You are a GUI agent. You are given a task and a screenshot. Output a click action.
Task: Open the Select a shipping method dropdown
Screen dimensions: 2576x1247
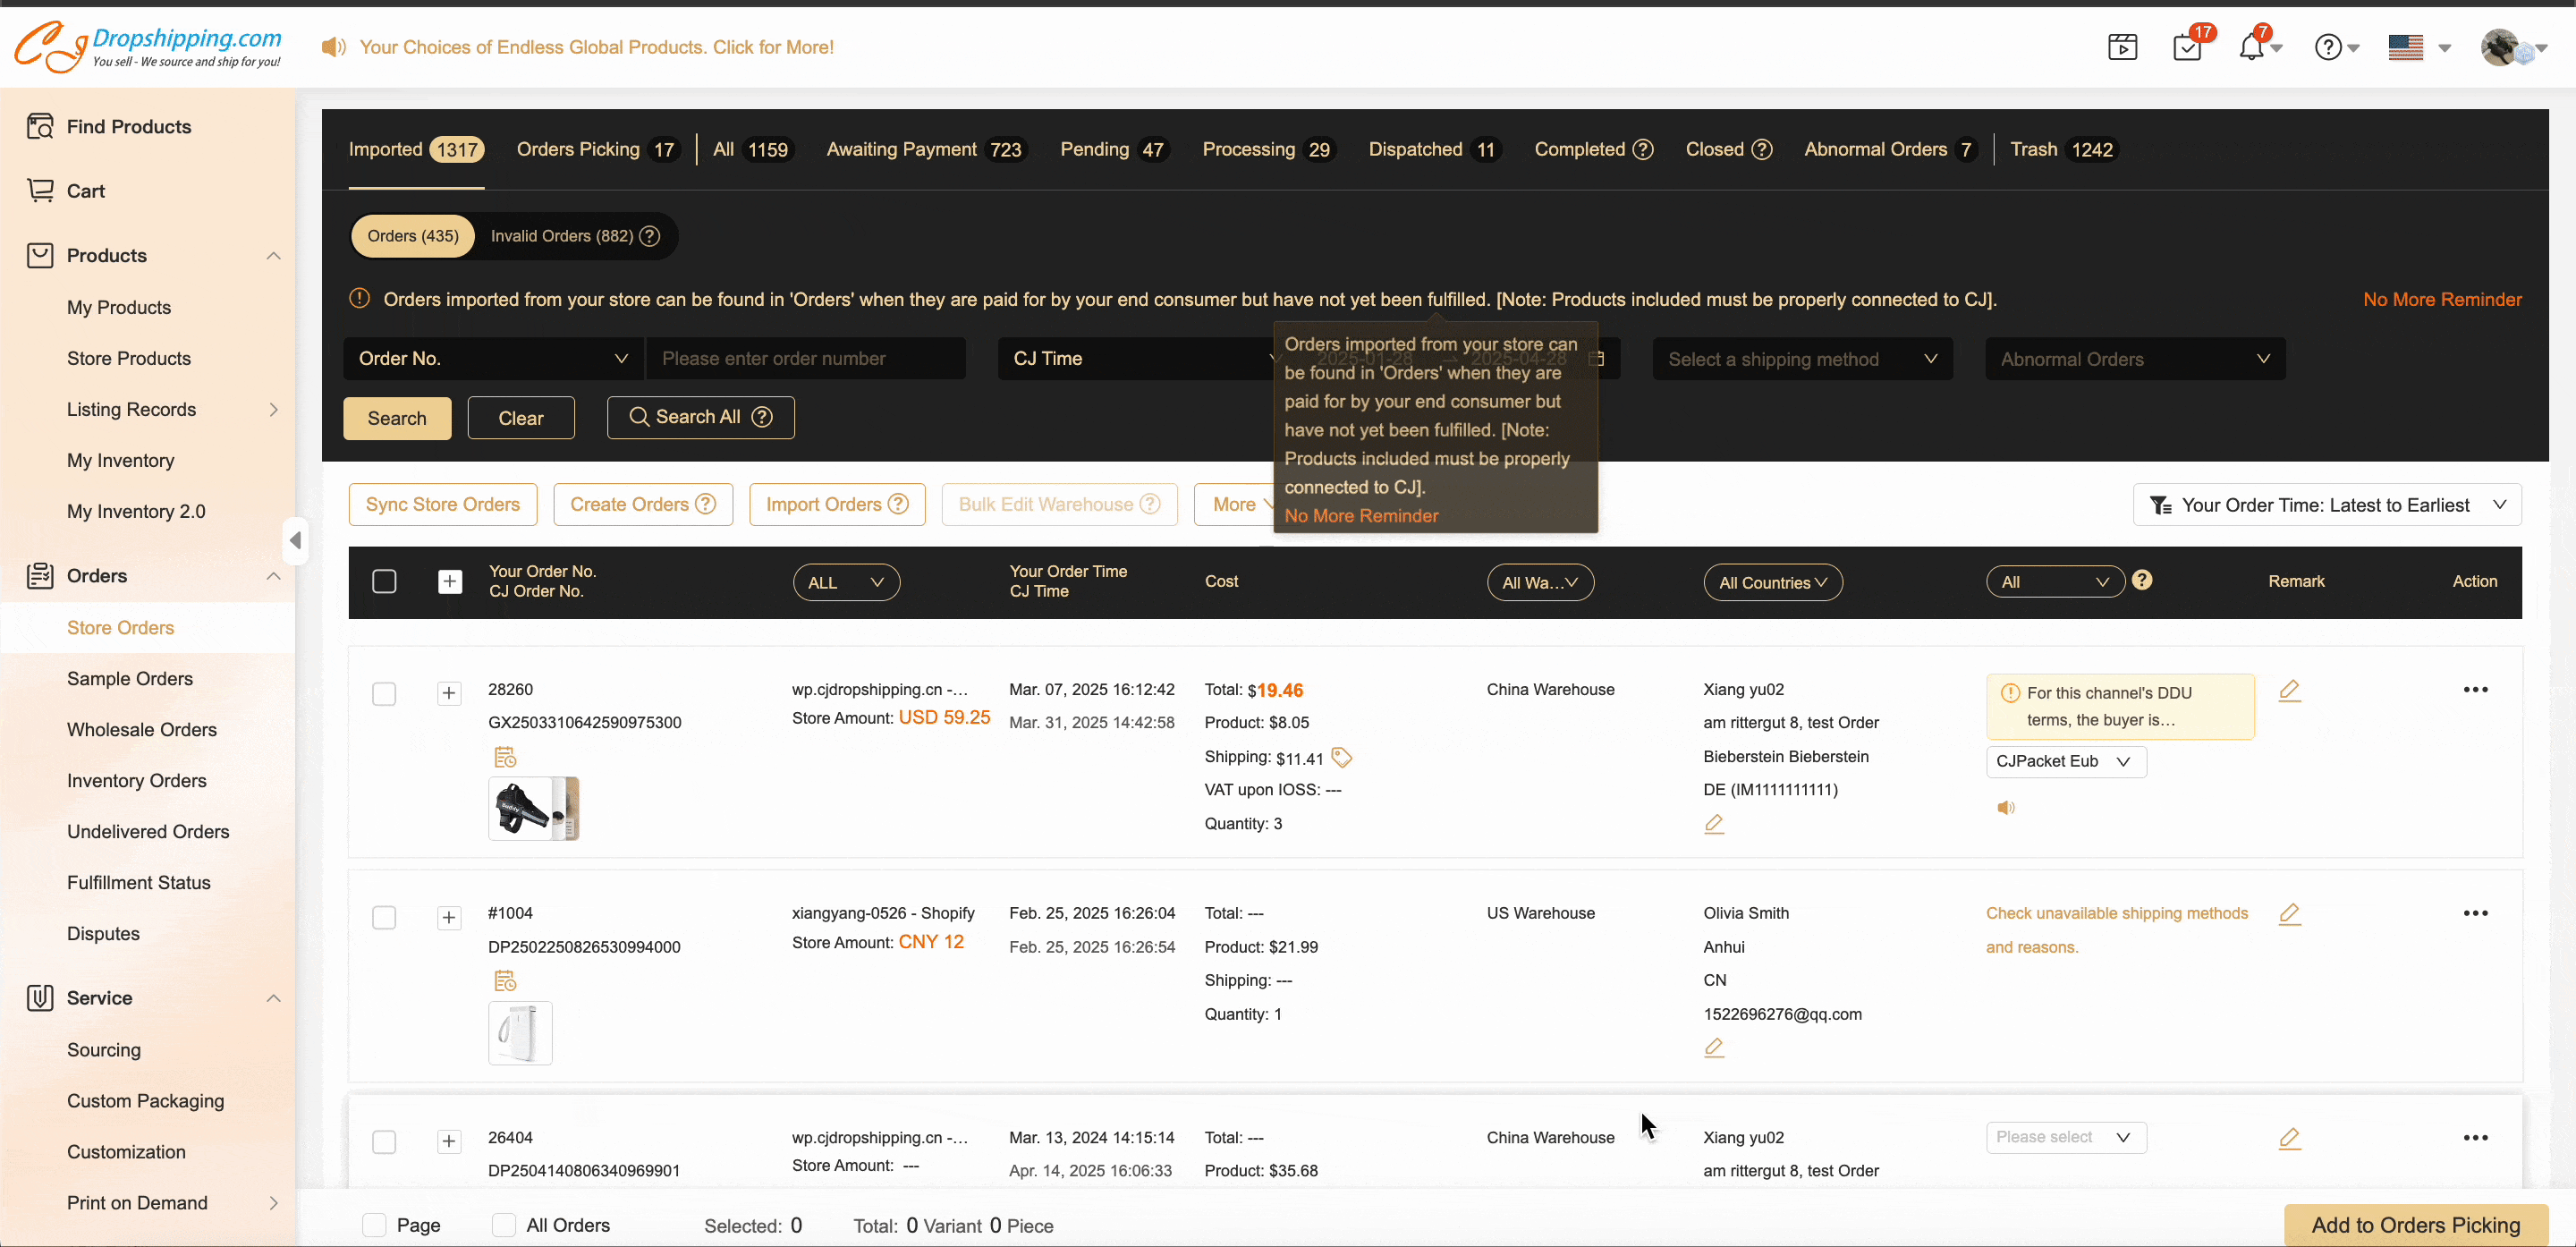1802,359
